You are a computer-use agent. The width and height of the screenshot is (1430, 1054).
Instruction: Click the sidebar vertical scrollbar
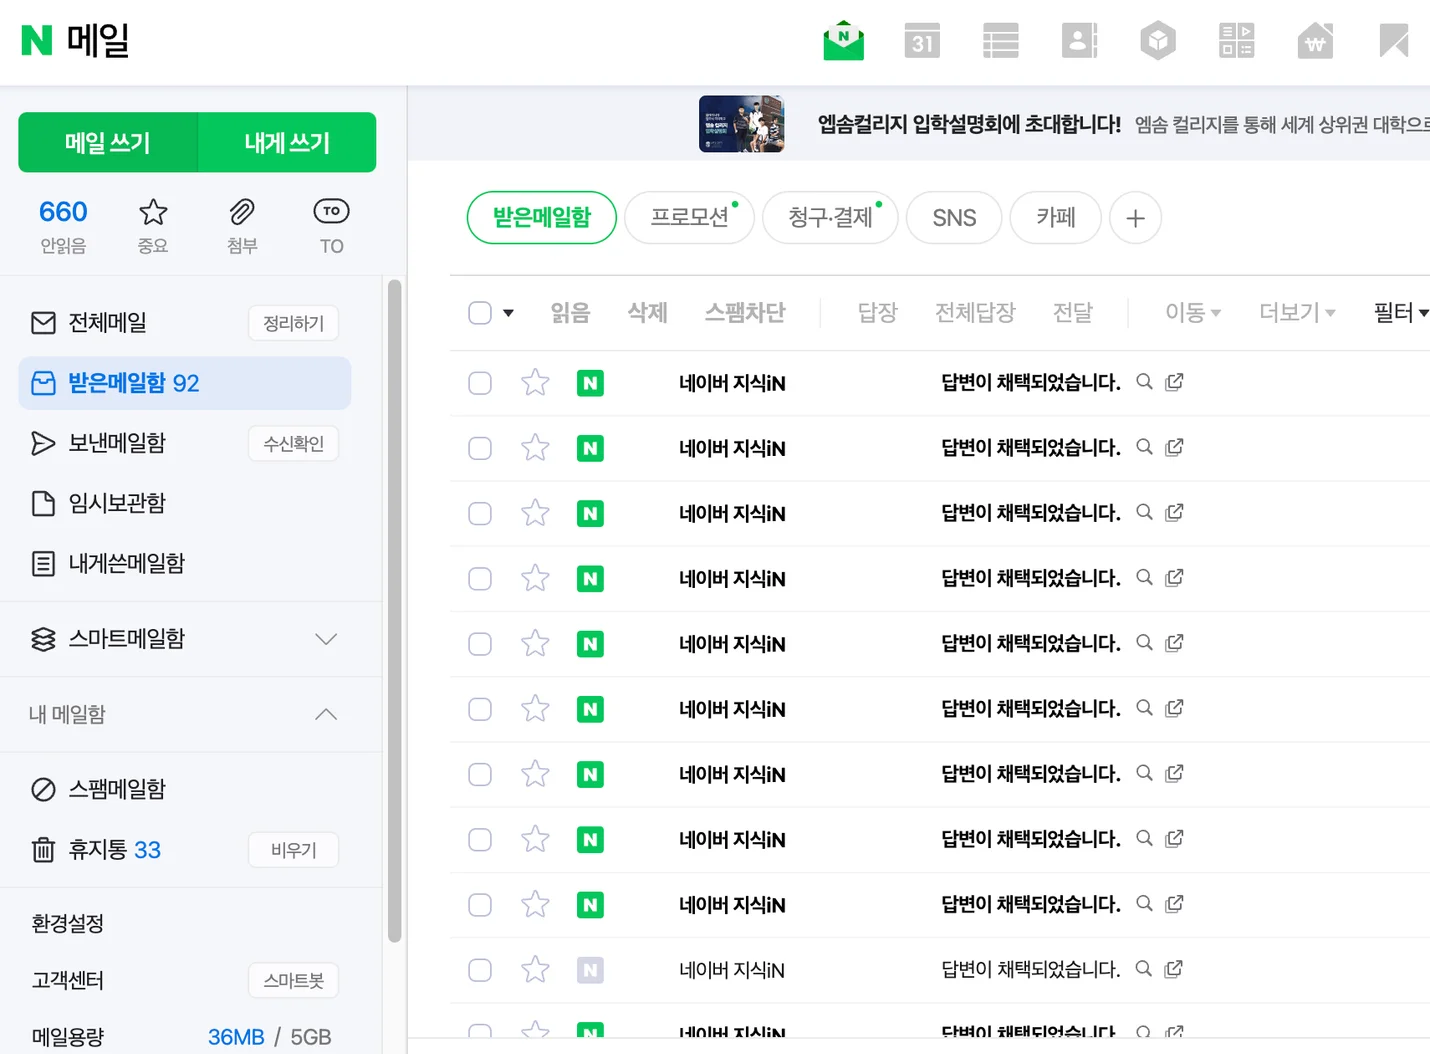pyautogui.click(x=395, y=610)
